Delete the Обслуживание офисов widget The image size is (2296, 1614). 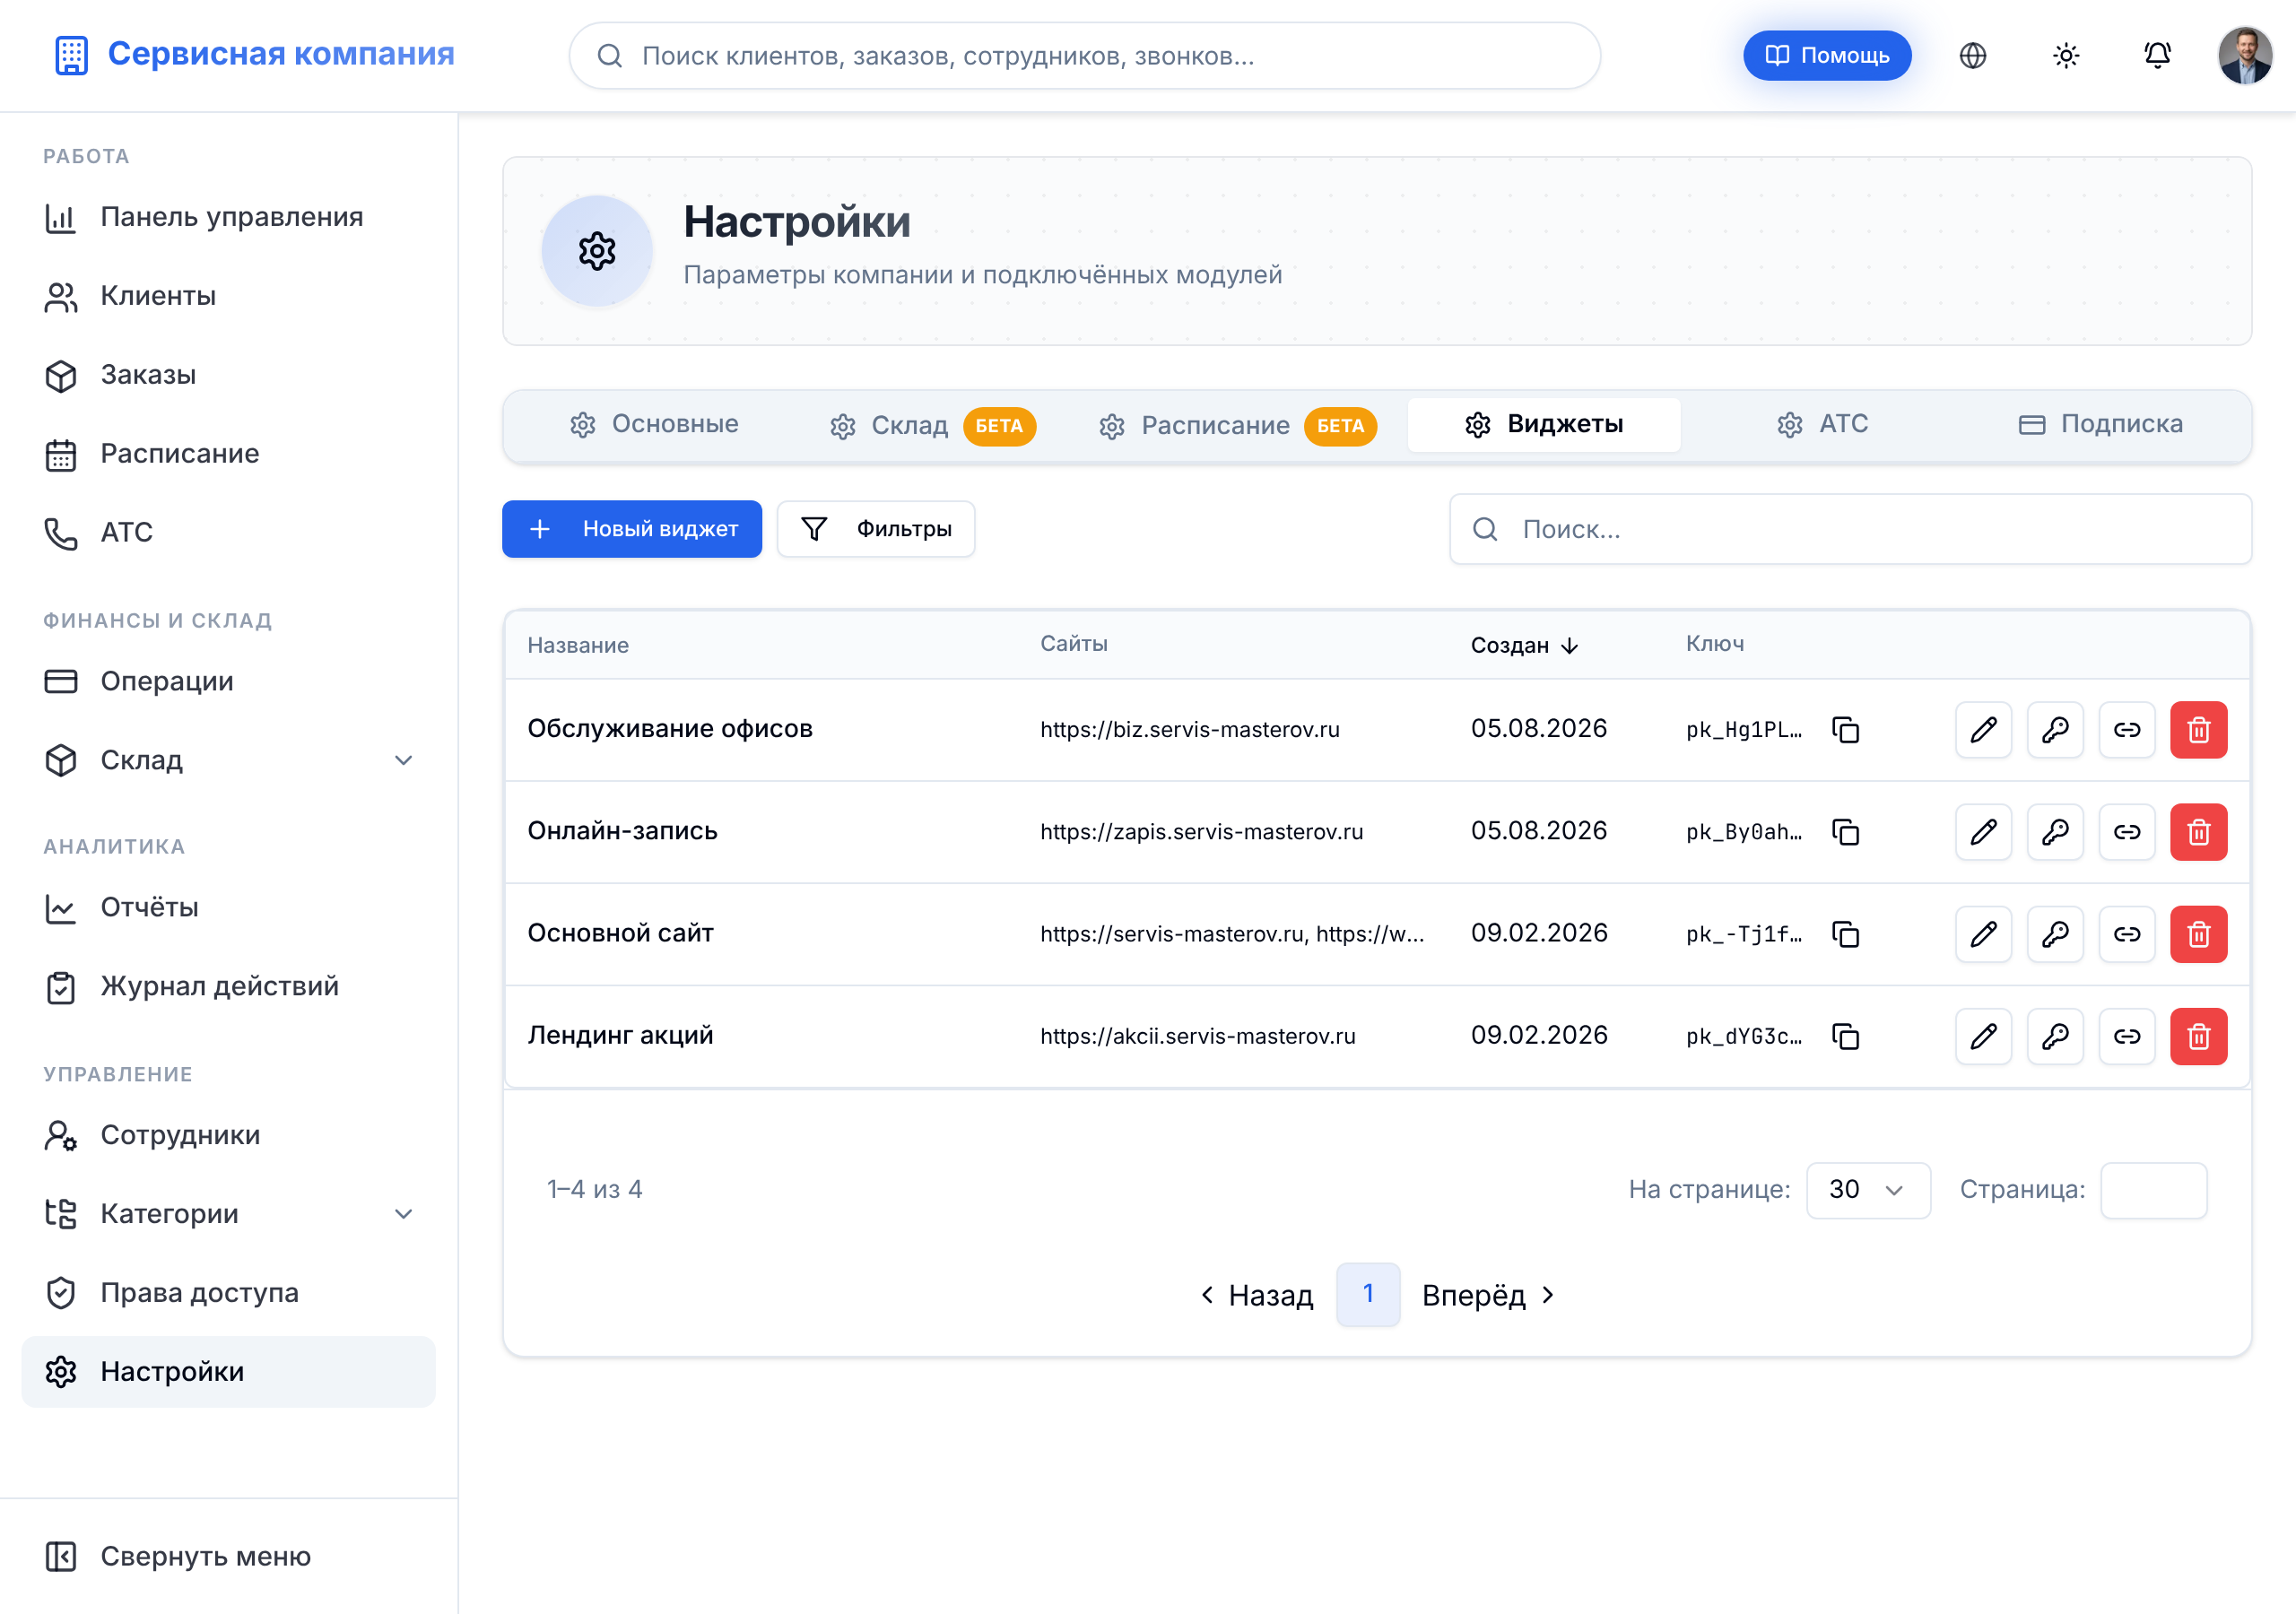click(x=2199, y=730)
